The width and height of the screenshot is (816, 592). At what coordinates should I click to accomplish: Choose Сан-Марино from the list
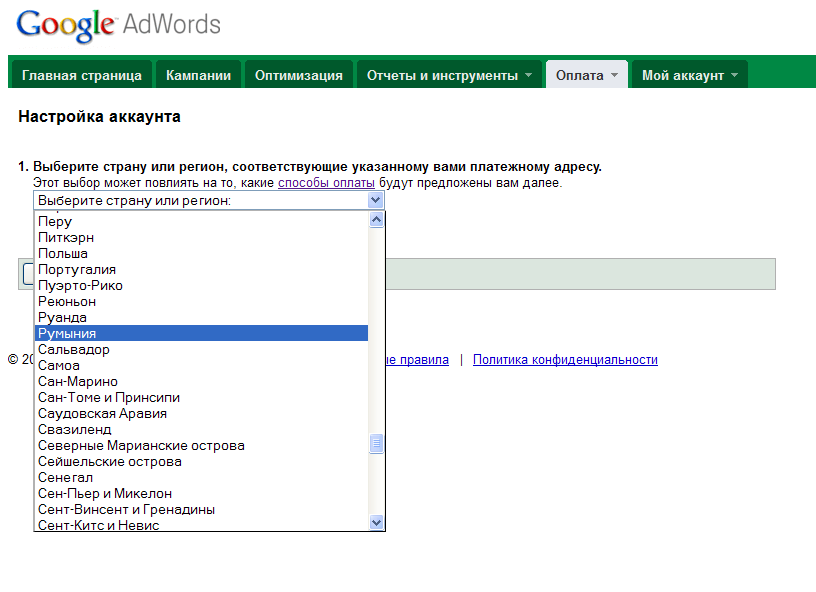pyautogui.click(x=78, y=381)
